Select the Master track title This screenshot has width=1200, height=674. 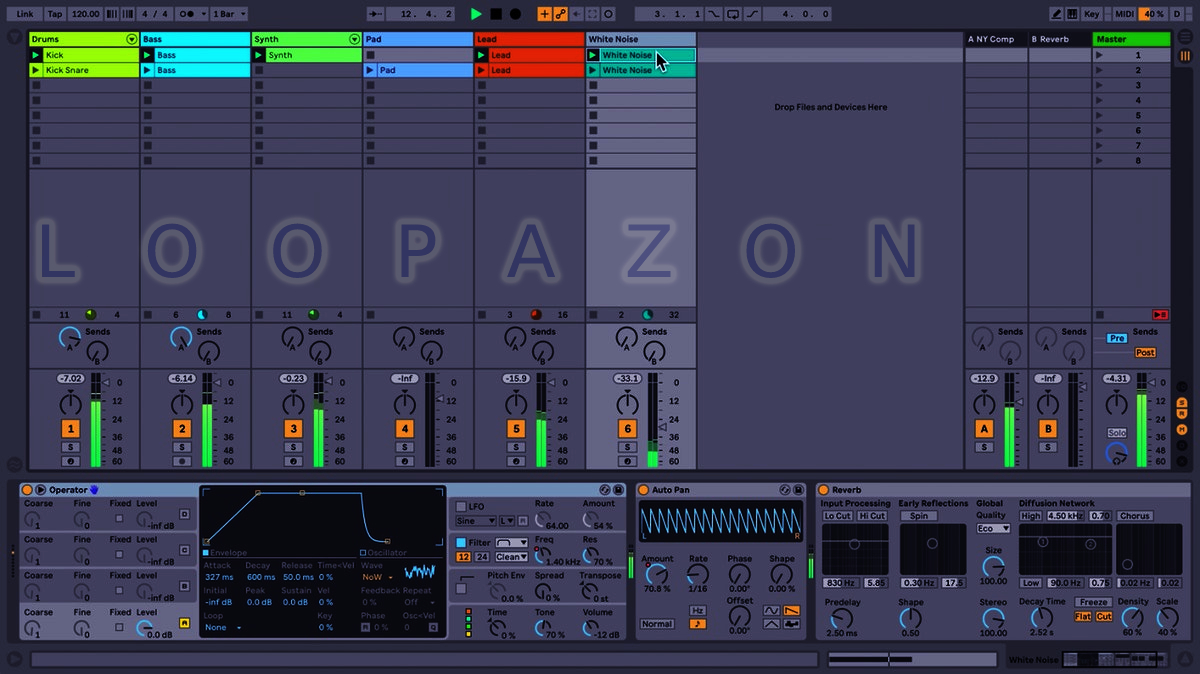pyautogui.click(x=1131, y=39)
